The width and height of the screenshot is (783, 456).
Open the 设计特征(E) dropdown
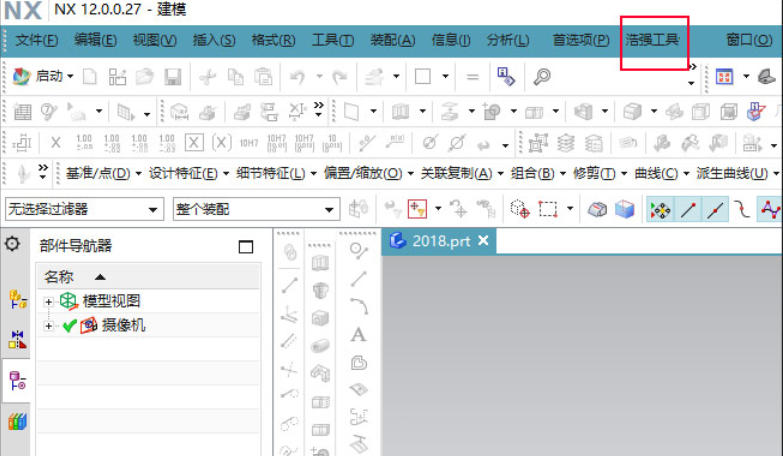[189, 173]
